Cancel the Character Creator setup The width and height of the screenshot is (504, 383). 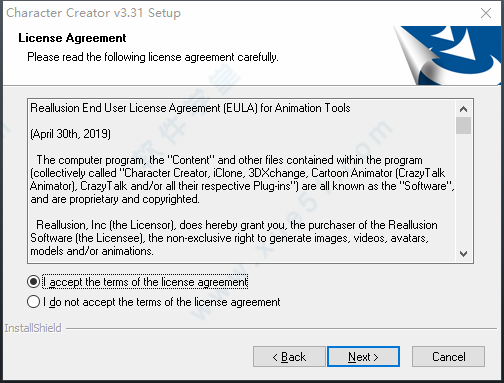tap(448, 356)
